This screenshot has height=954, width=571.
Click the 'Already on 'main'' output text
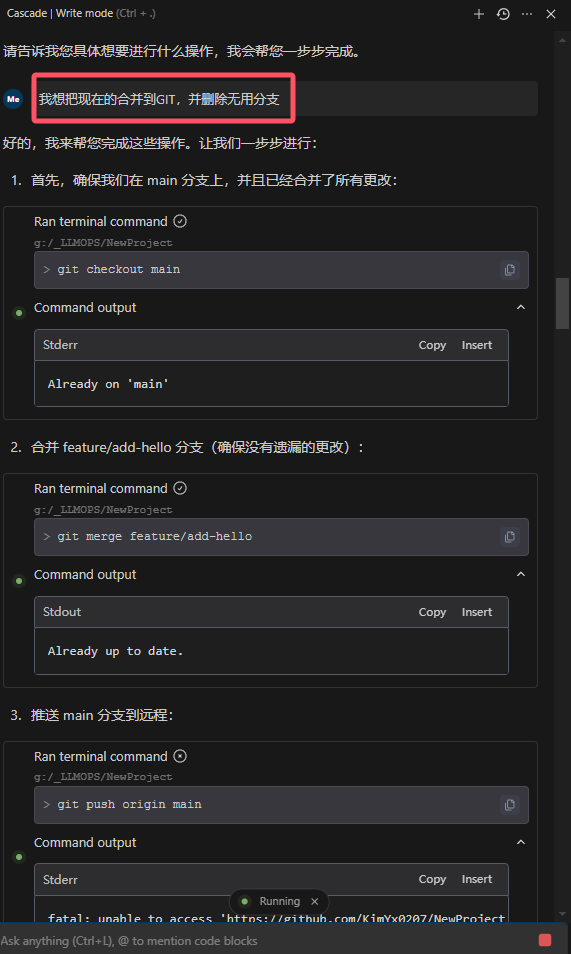(x=108, y=384)
